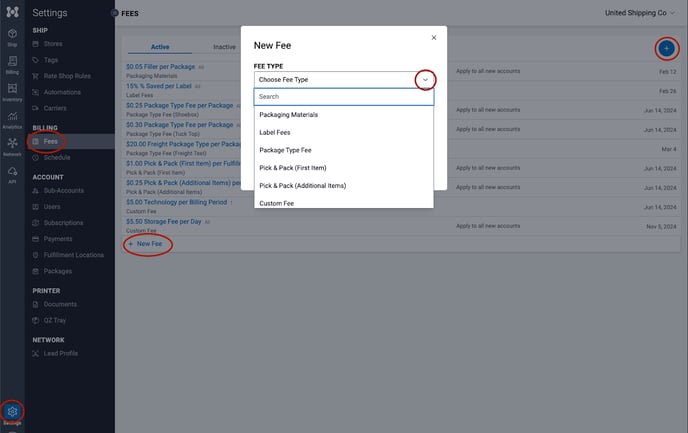
Task: Switch to the Inactive tab
Action: (x=224, y=47)
